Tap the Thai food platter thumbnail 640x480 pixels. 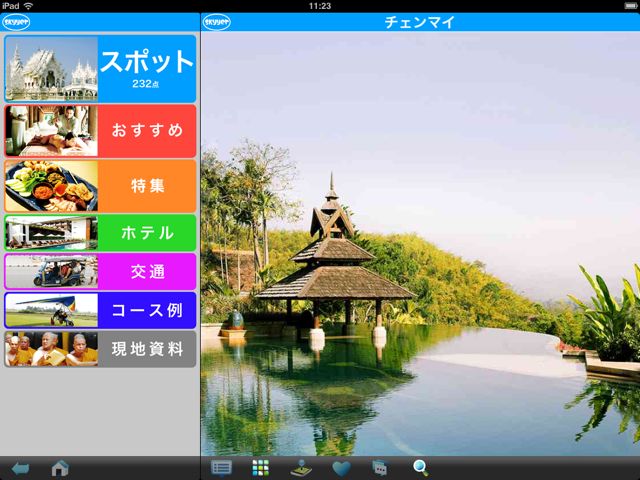coord(51,186)
